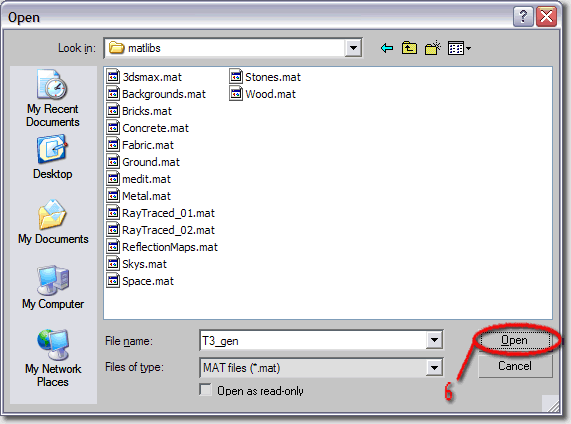
Task: Click the Up One Level folder icon
Action: (409, 48)
